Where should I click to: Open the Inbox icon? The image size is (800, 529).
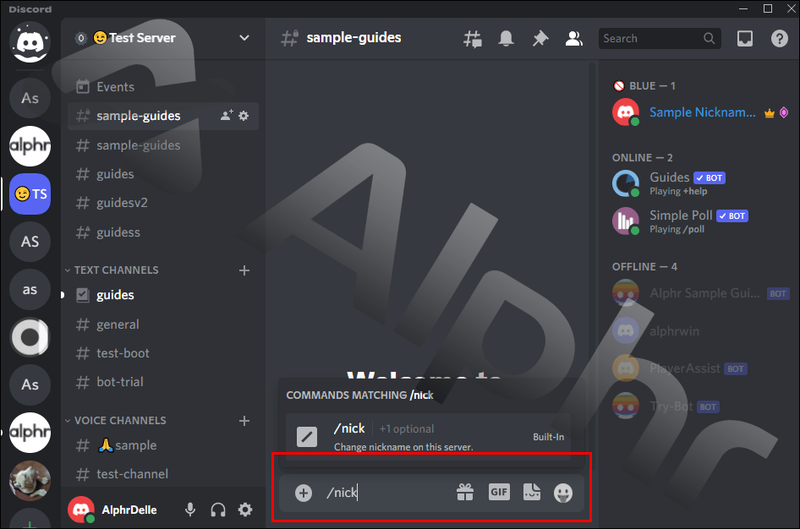click(744, 38)
